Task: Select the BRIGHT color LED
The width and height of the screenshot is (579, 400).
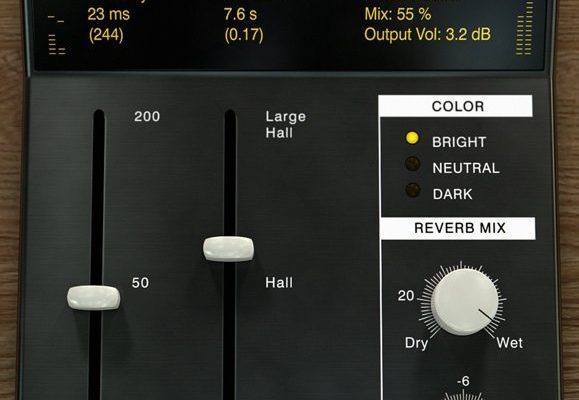Action: click(x=412, y=138)
